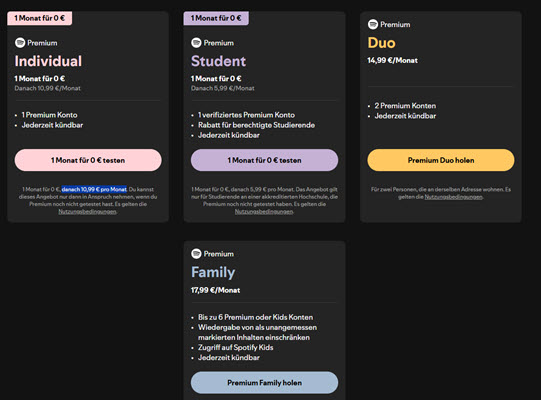Open Nutzungsbedingungen link under Duo plan
Image resolution: width=541 pixels, height=400 pixels.
tap(453, 197)
